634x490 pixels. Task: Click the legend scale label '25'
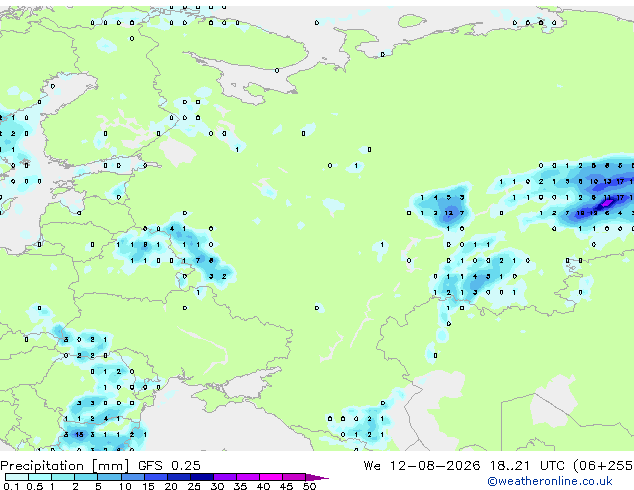coord(194,486)
